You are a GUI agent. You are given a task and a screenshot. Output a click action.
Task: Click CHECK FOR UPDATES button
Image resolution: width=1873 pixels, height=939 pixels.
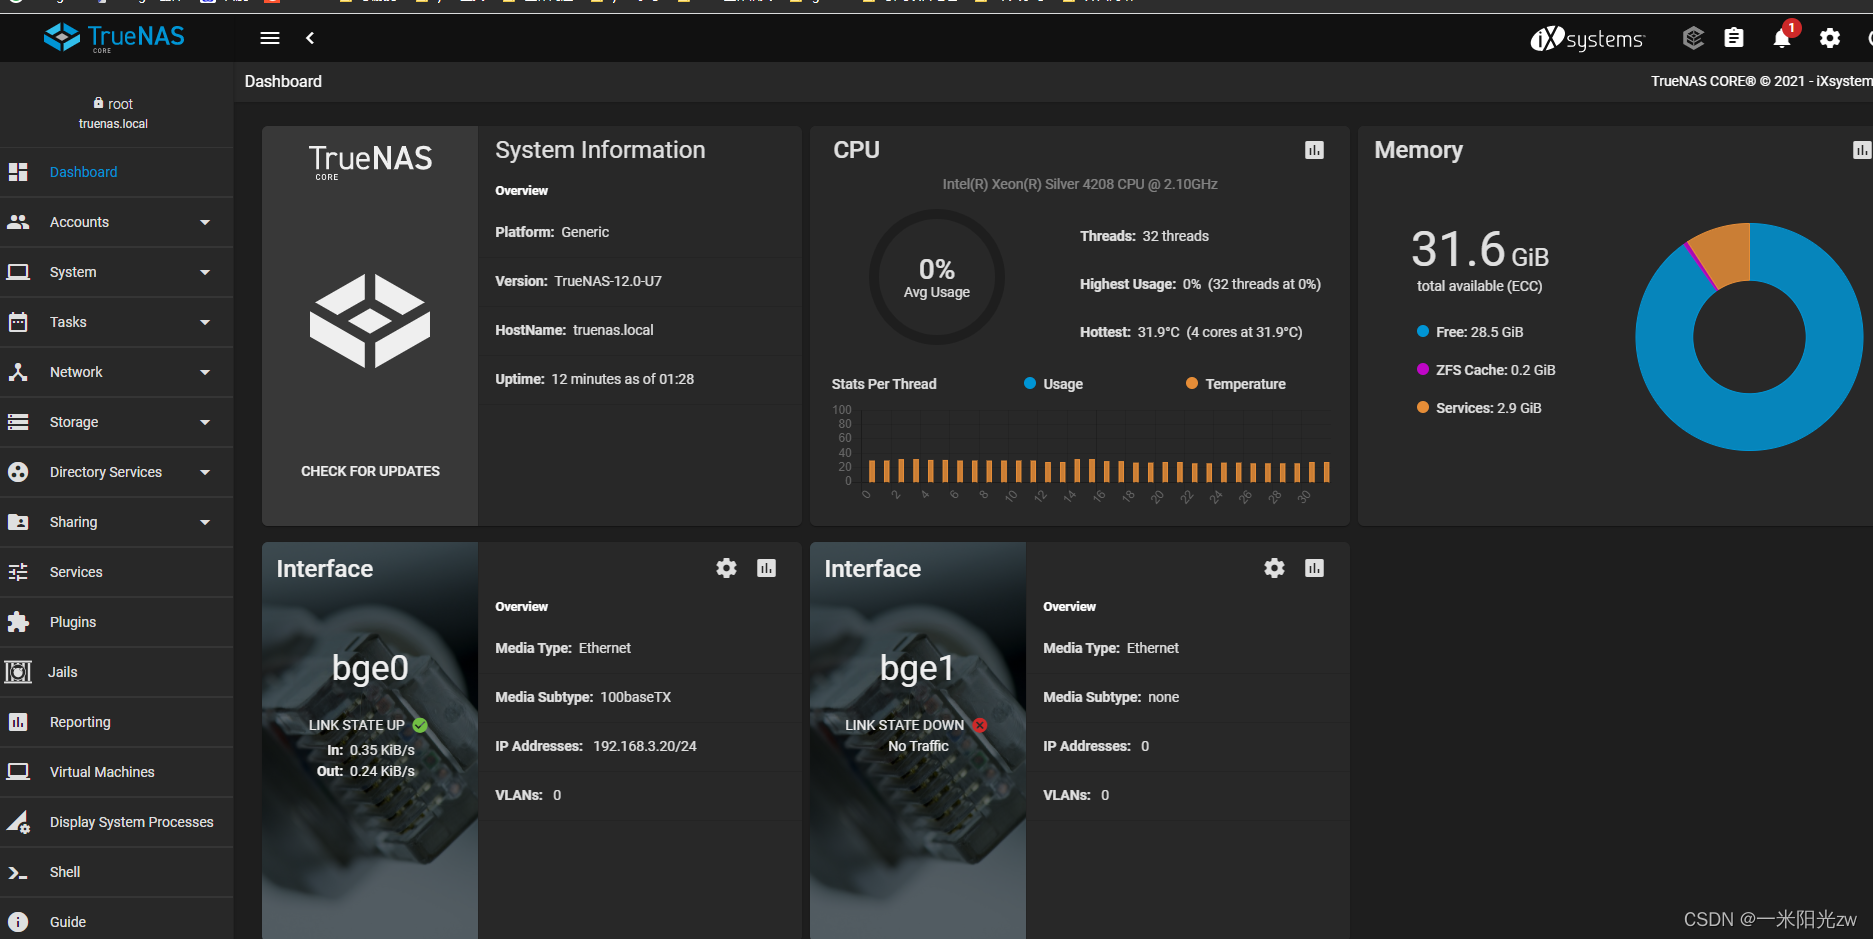pos(370,471)
